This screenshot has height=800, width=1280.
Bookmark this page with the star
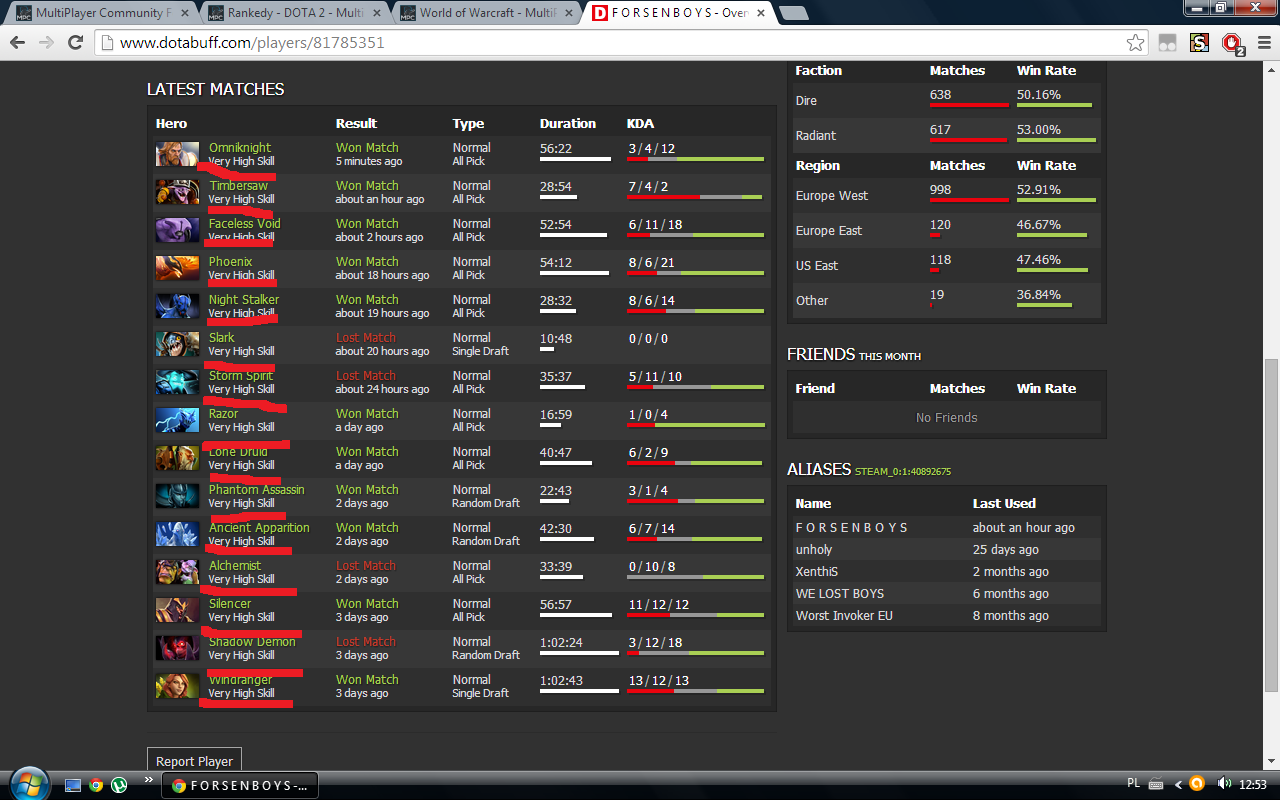coord(1135,43)
